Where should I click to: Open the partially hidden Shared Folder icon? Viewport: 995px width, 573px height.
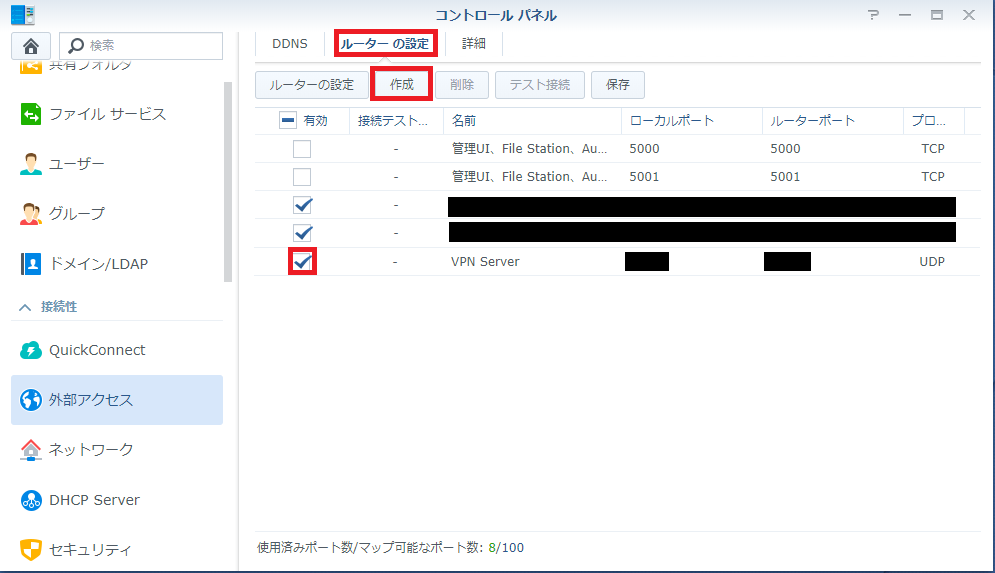tap(30, 67)
